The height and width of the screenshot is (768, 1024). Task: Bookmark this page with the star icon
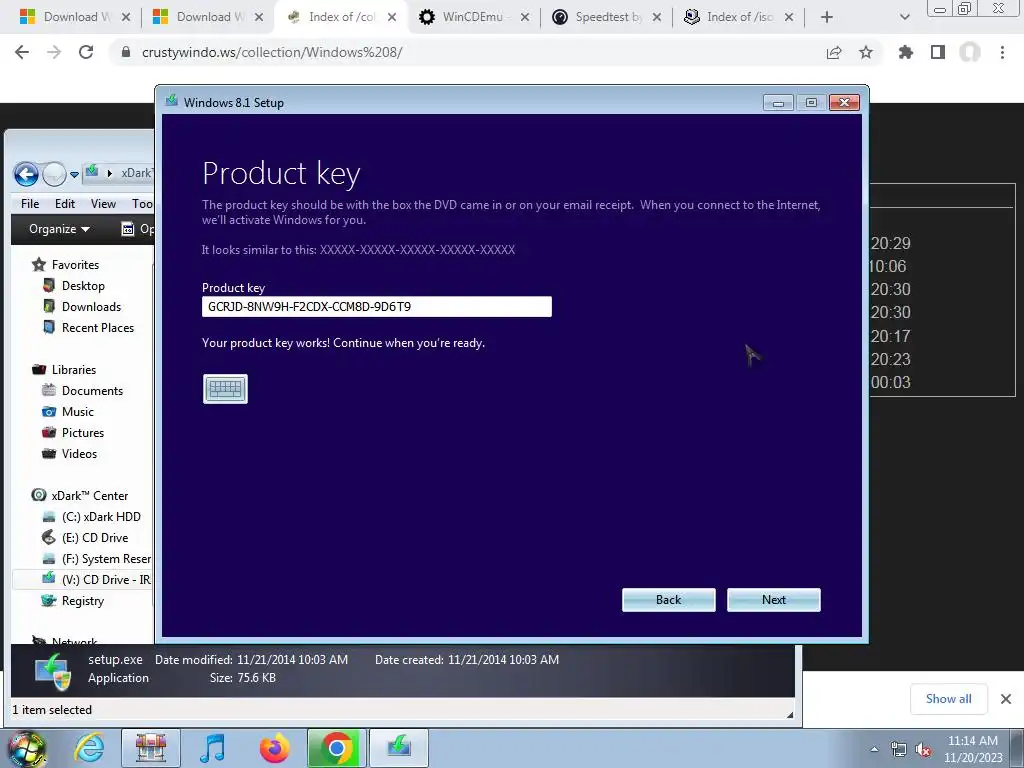(865, 52)
